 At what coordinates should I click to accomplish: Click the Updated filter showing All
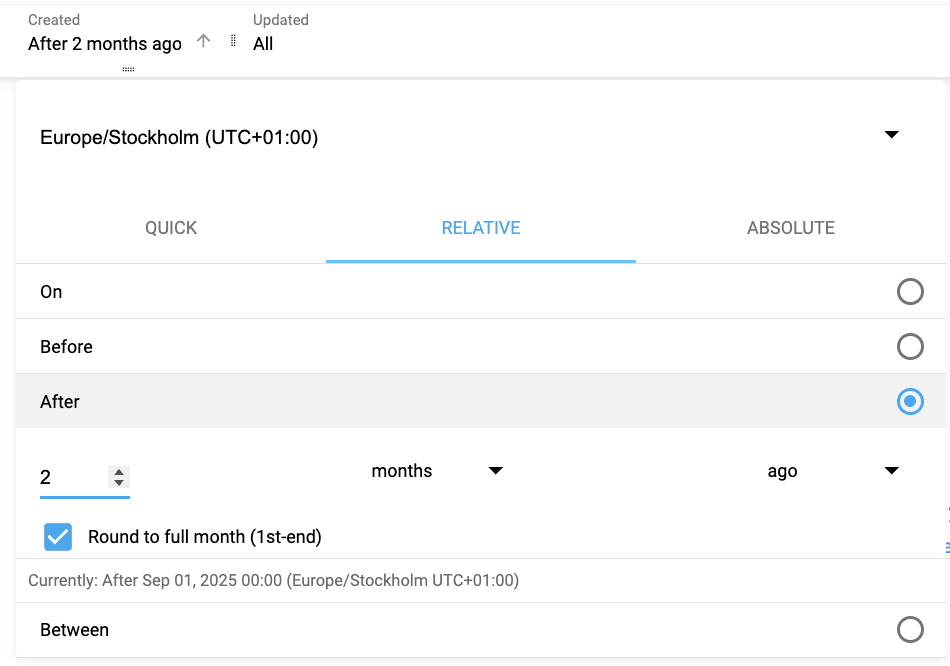(x=263, y=43)
